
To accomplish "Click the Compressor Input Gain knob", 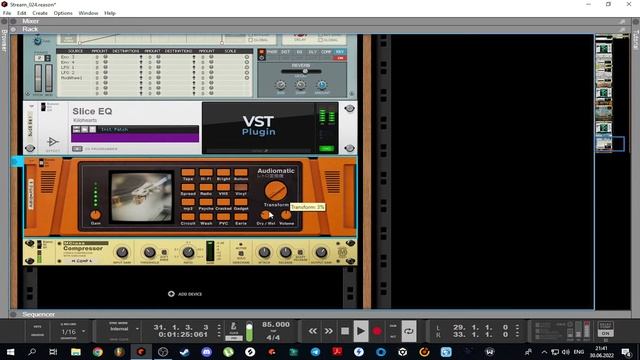I will point(122,252).
